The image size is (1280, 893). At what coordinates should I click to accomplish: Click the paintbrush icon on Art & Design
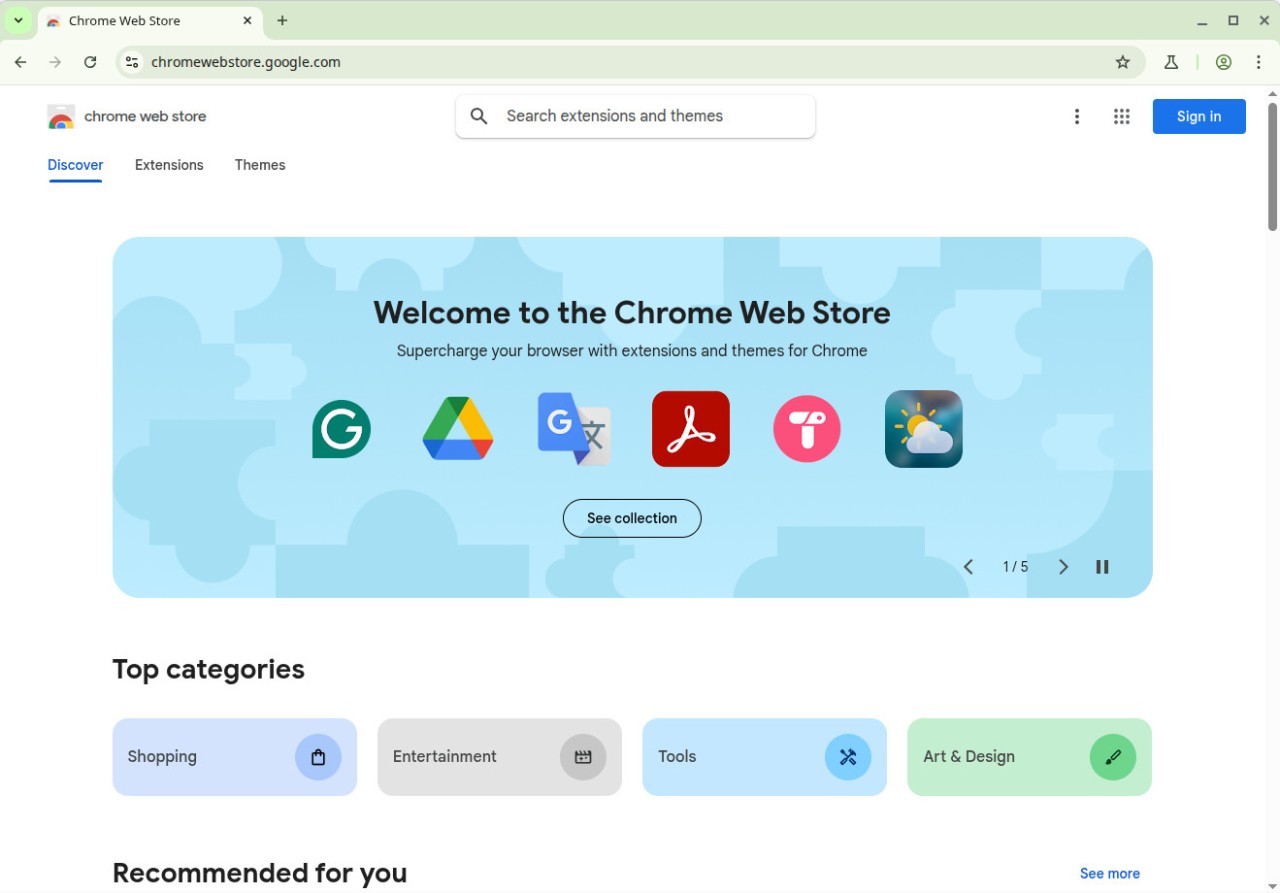(x=1113, y=757)
